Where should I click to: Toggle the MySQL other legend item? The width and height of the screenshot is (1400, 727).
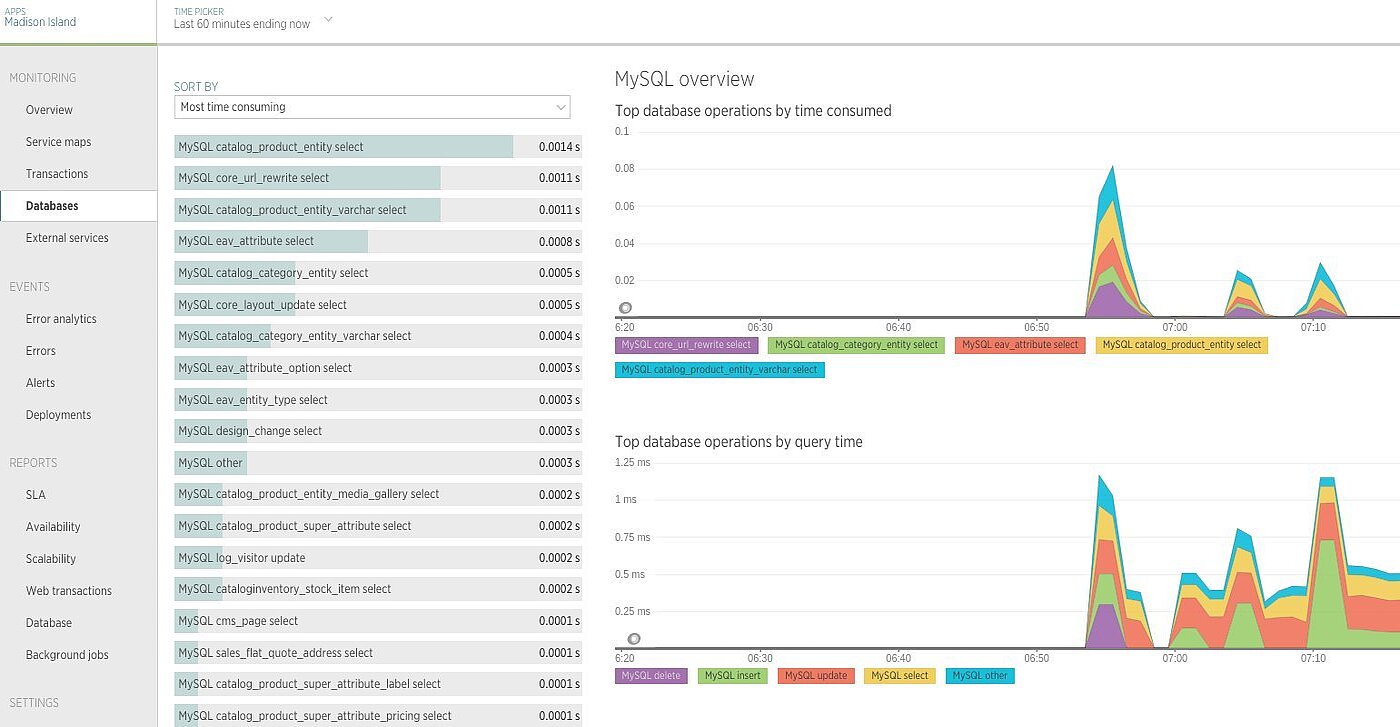[x=980, y=676]
